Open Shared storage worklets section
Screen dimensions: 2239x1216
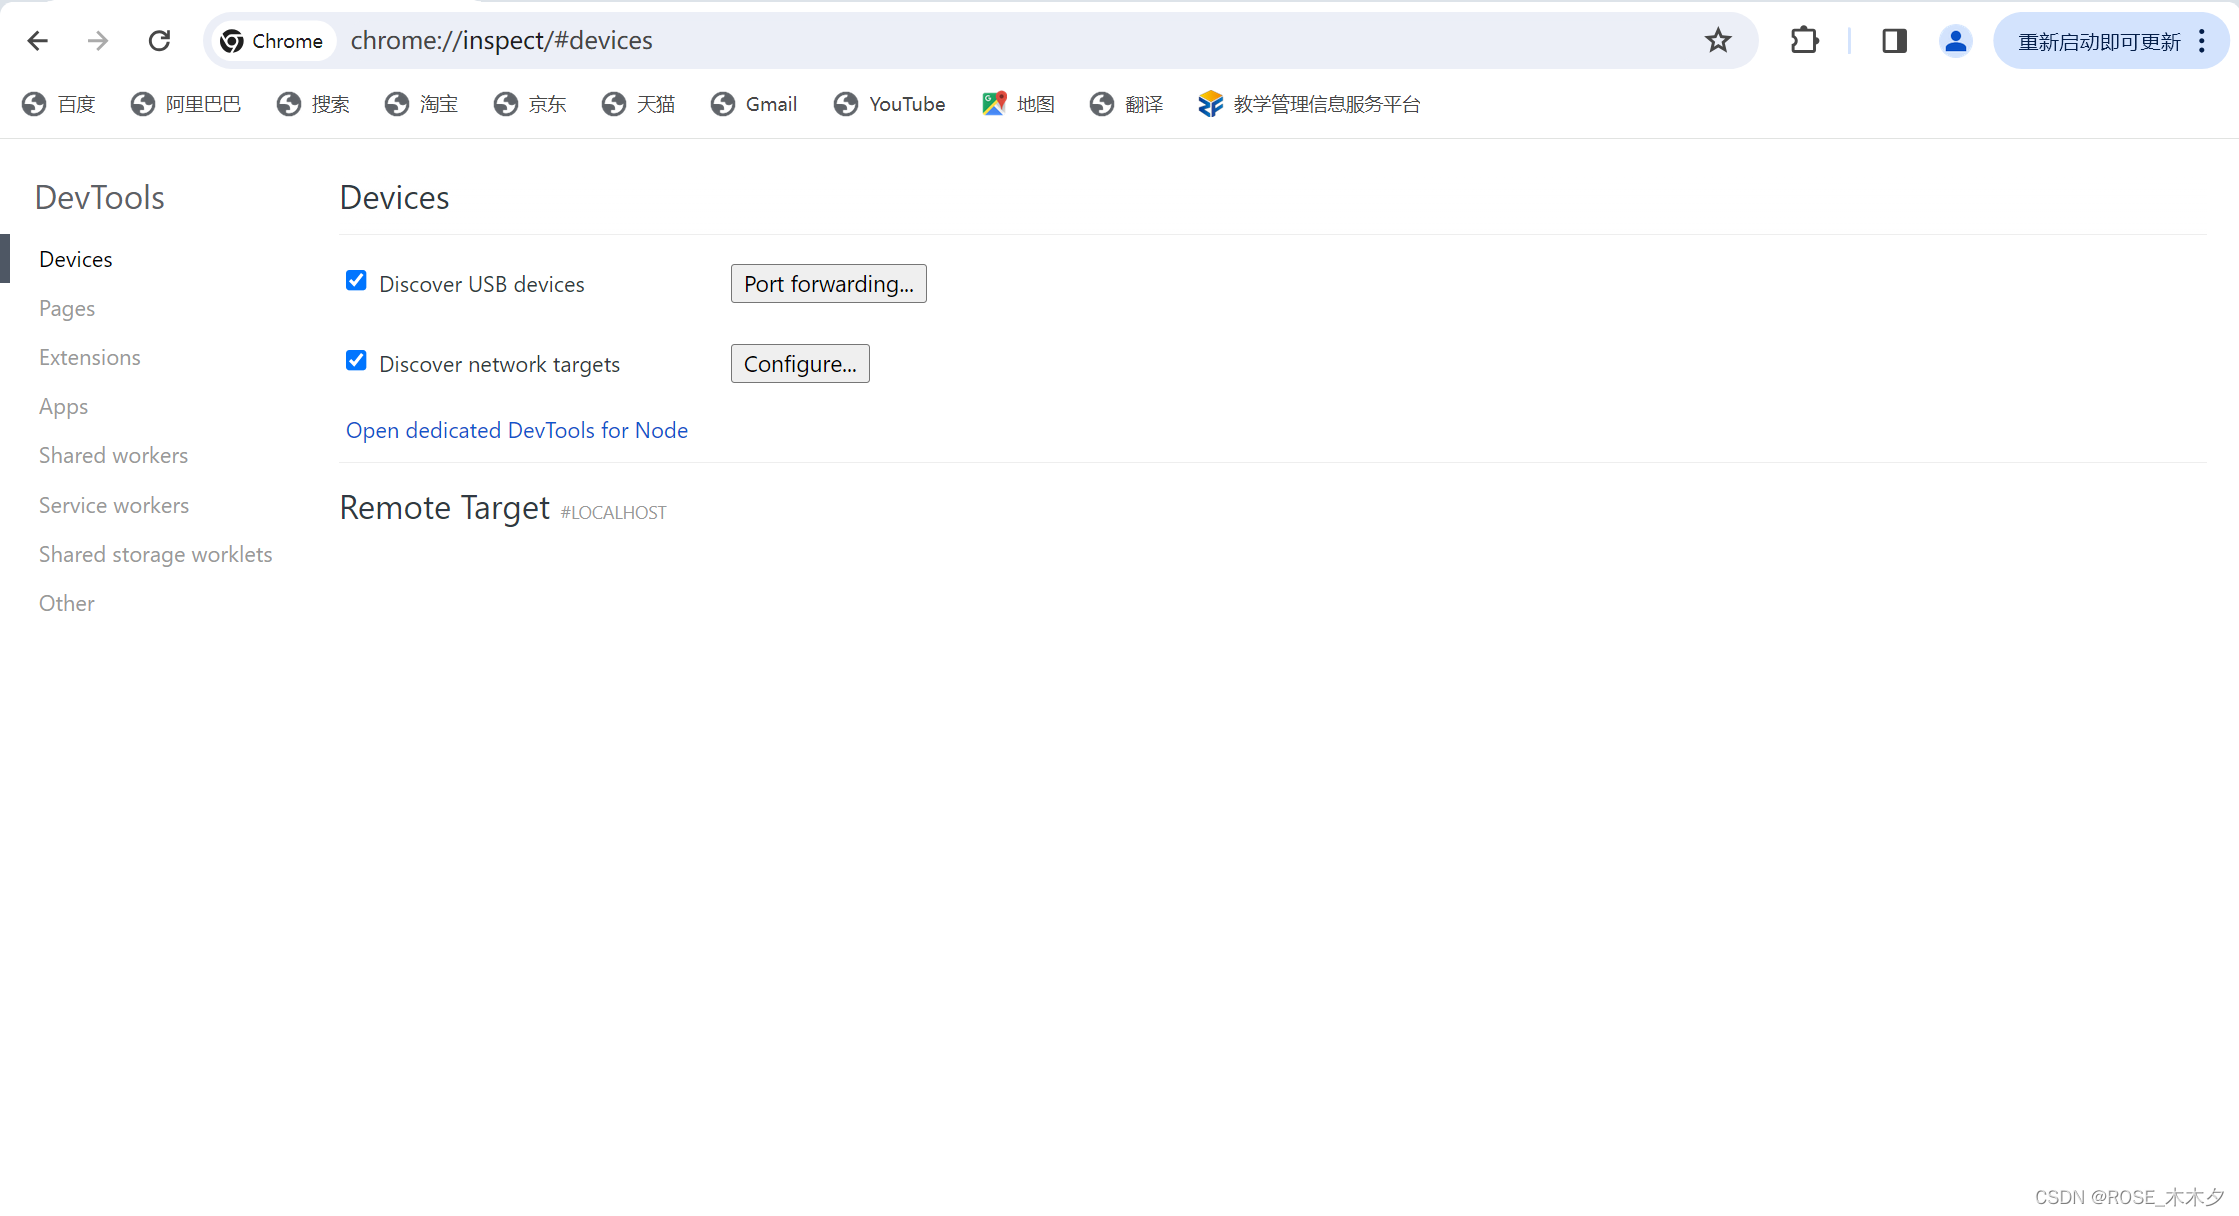[155, 554]
